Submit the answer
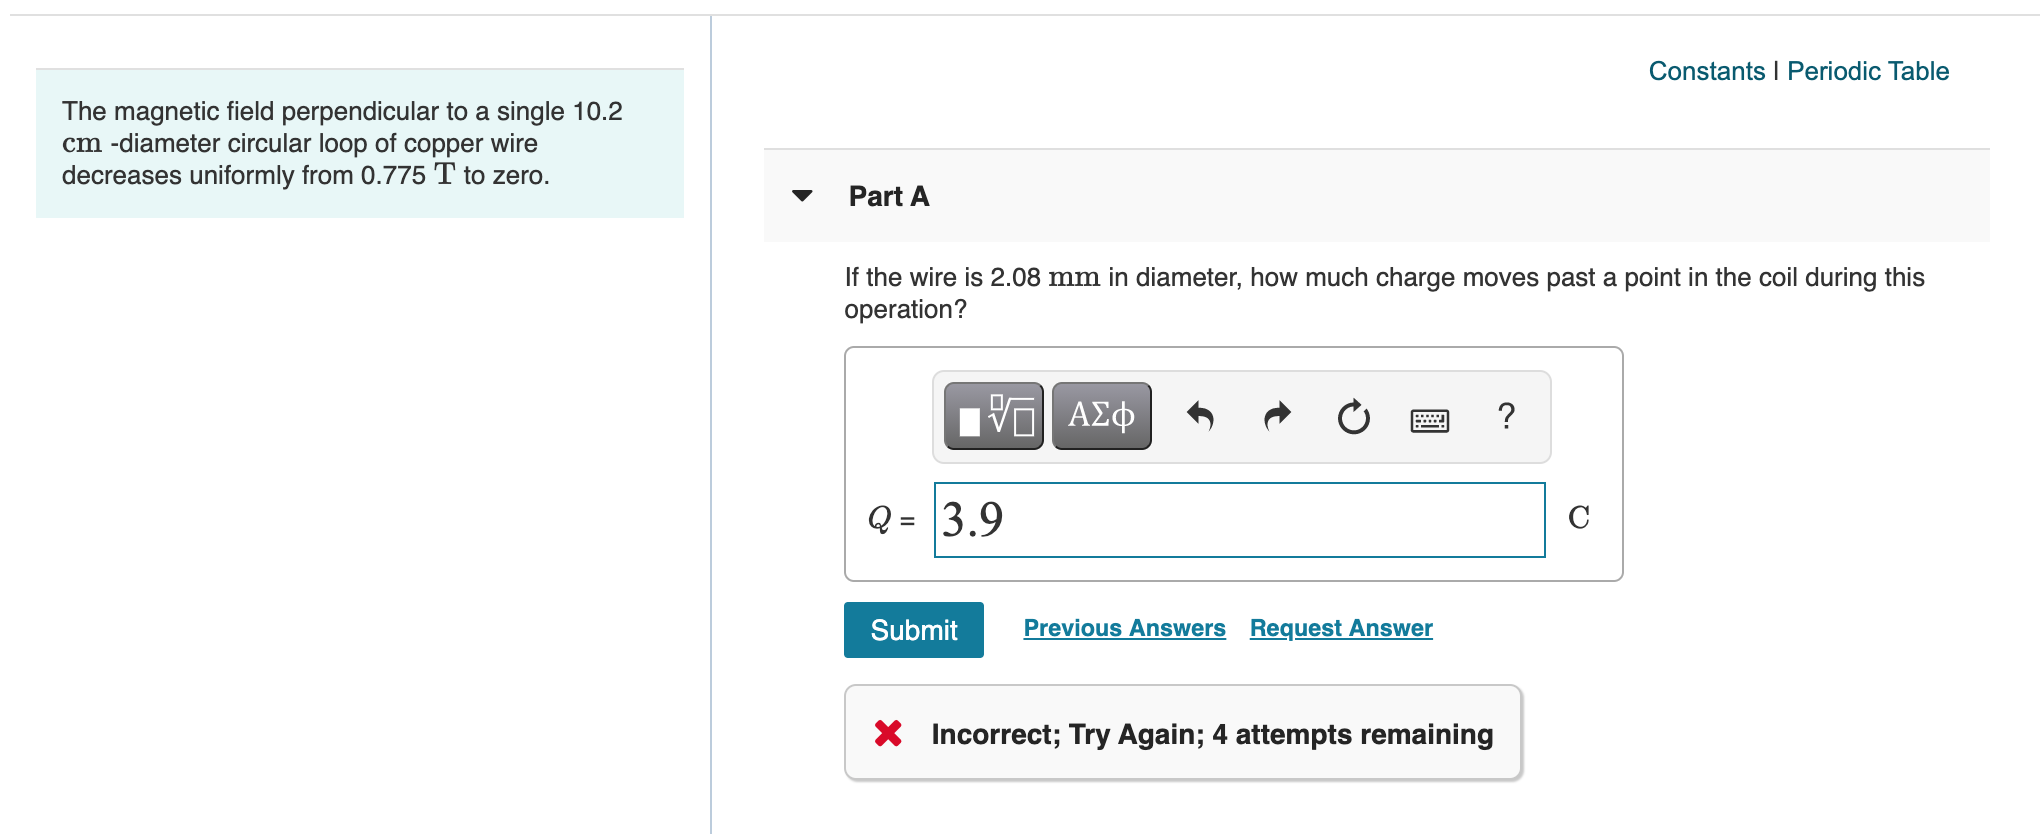This screenshot has height=834, width=2042. (913, 629)
